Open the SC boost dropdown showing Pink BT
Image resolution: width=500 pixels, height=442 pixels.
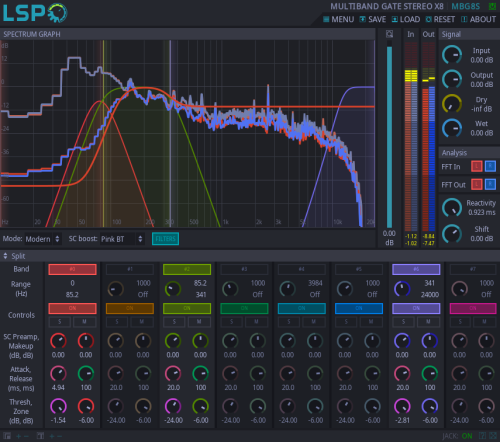pos(122,239)
